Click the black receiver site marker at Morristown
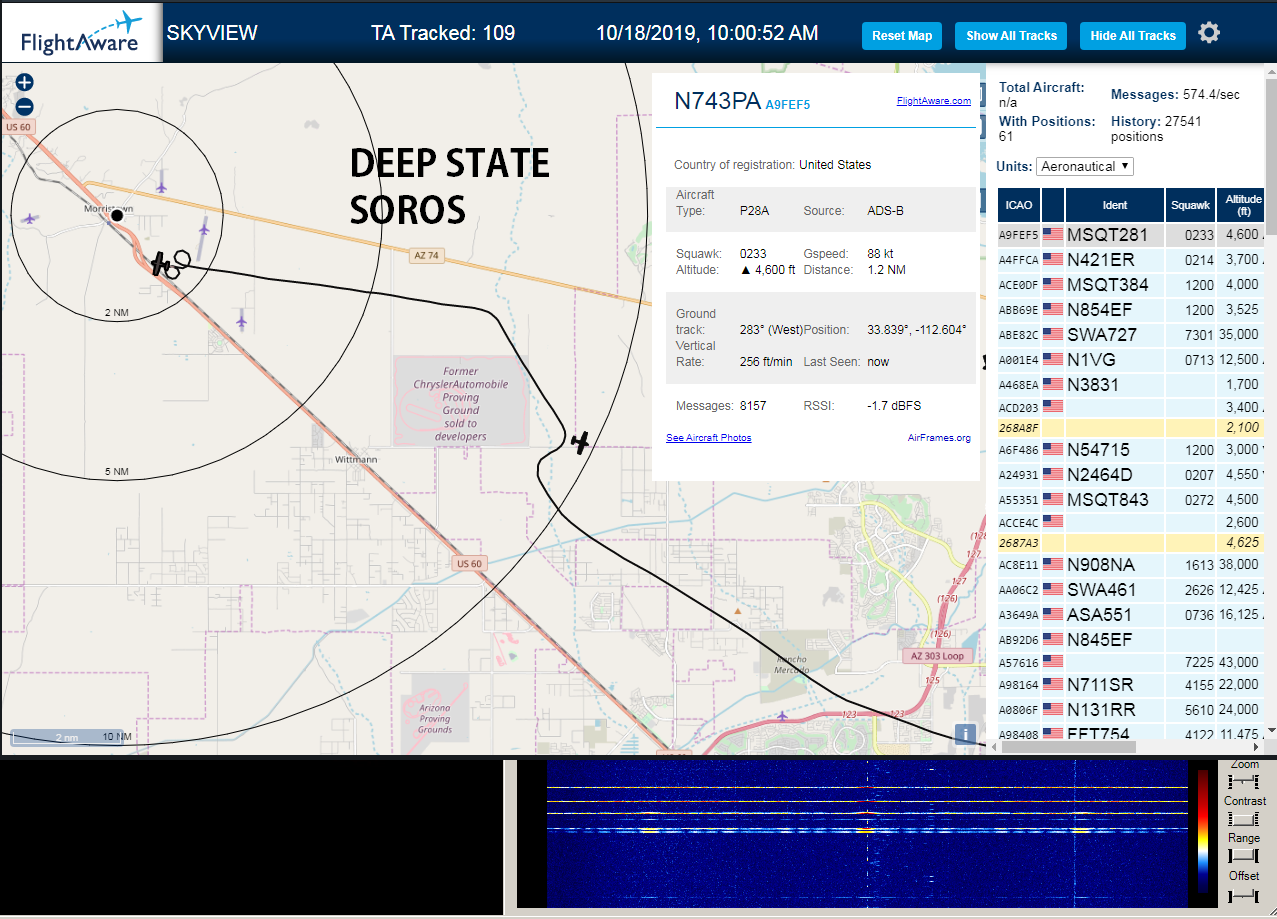1277x919 pixels. [x=117, y=215]
